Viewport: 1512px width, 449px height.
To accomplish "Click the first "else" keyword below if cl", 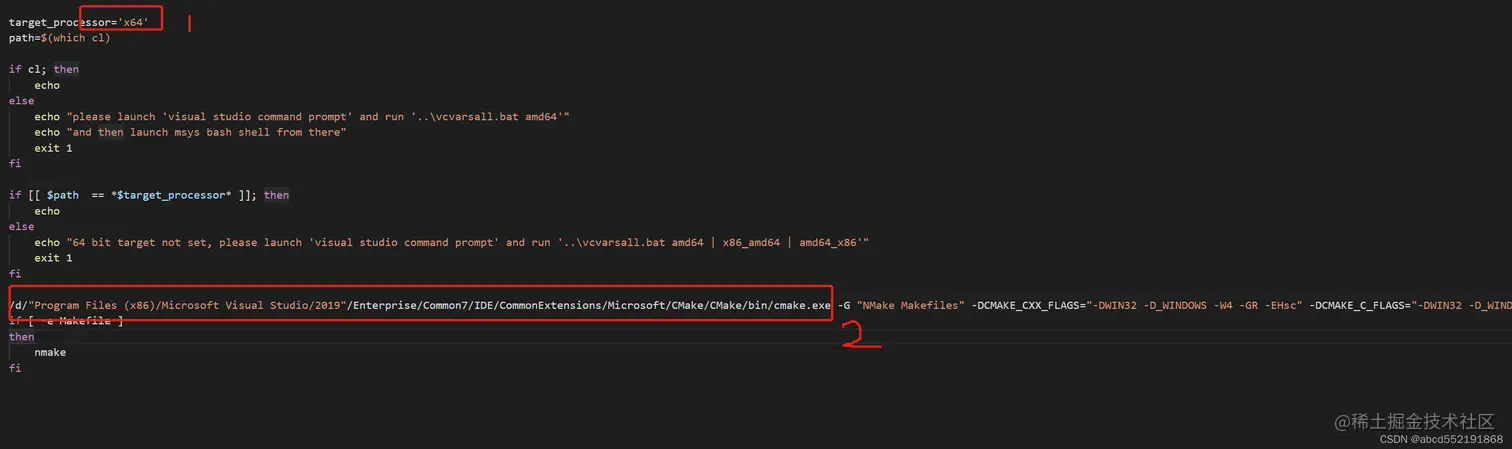I will pyautogui.click(x=21, y=101).
